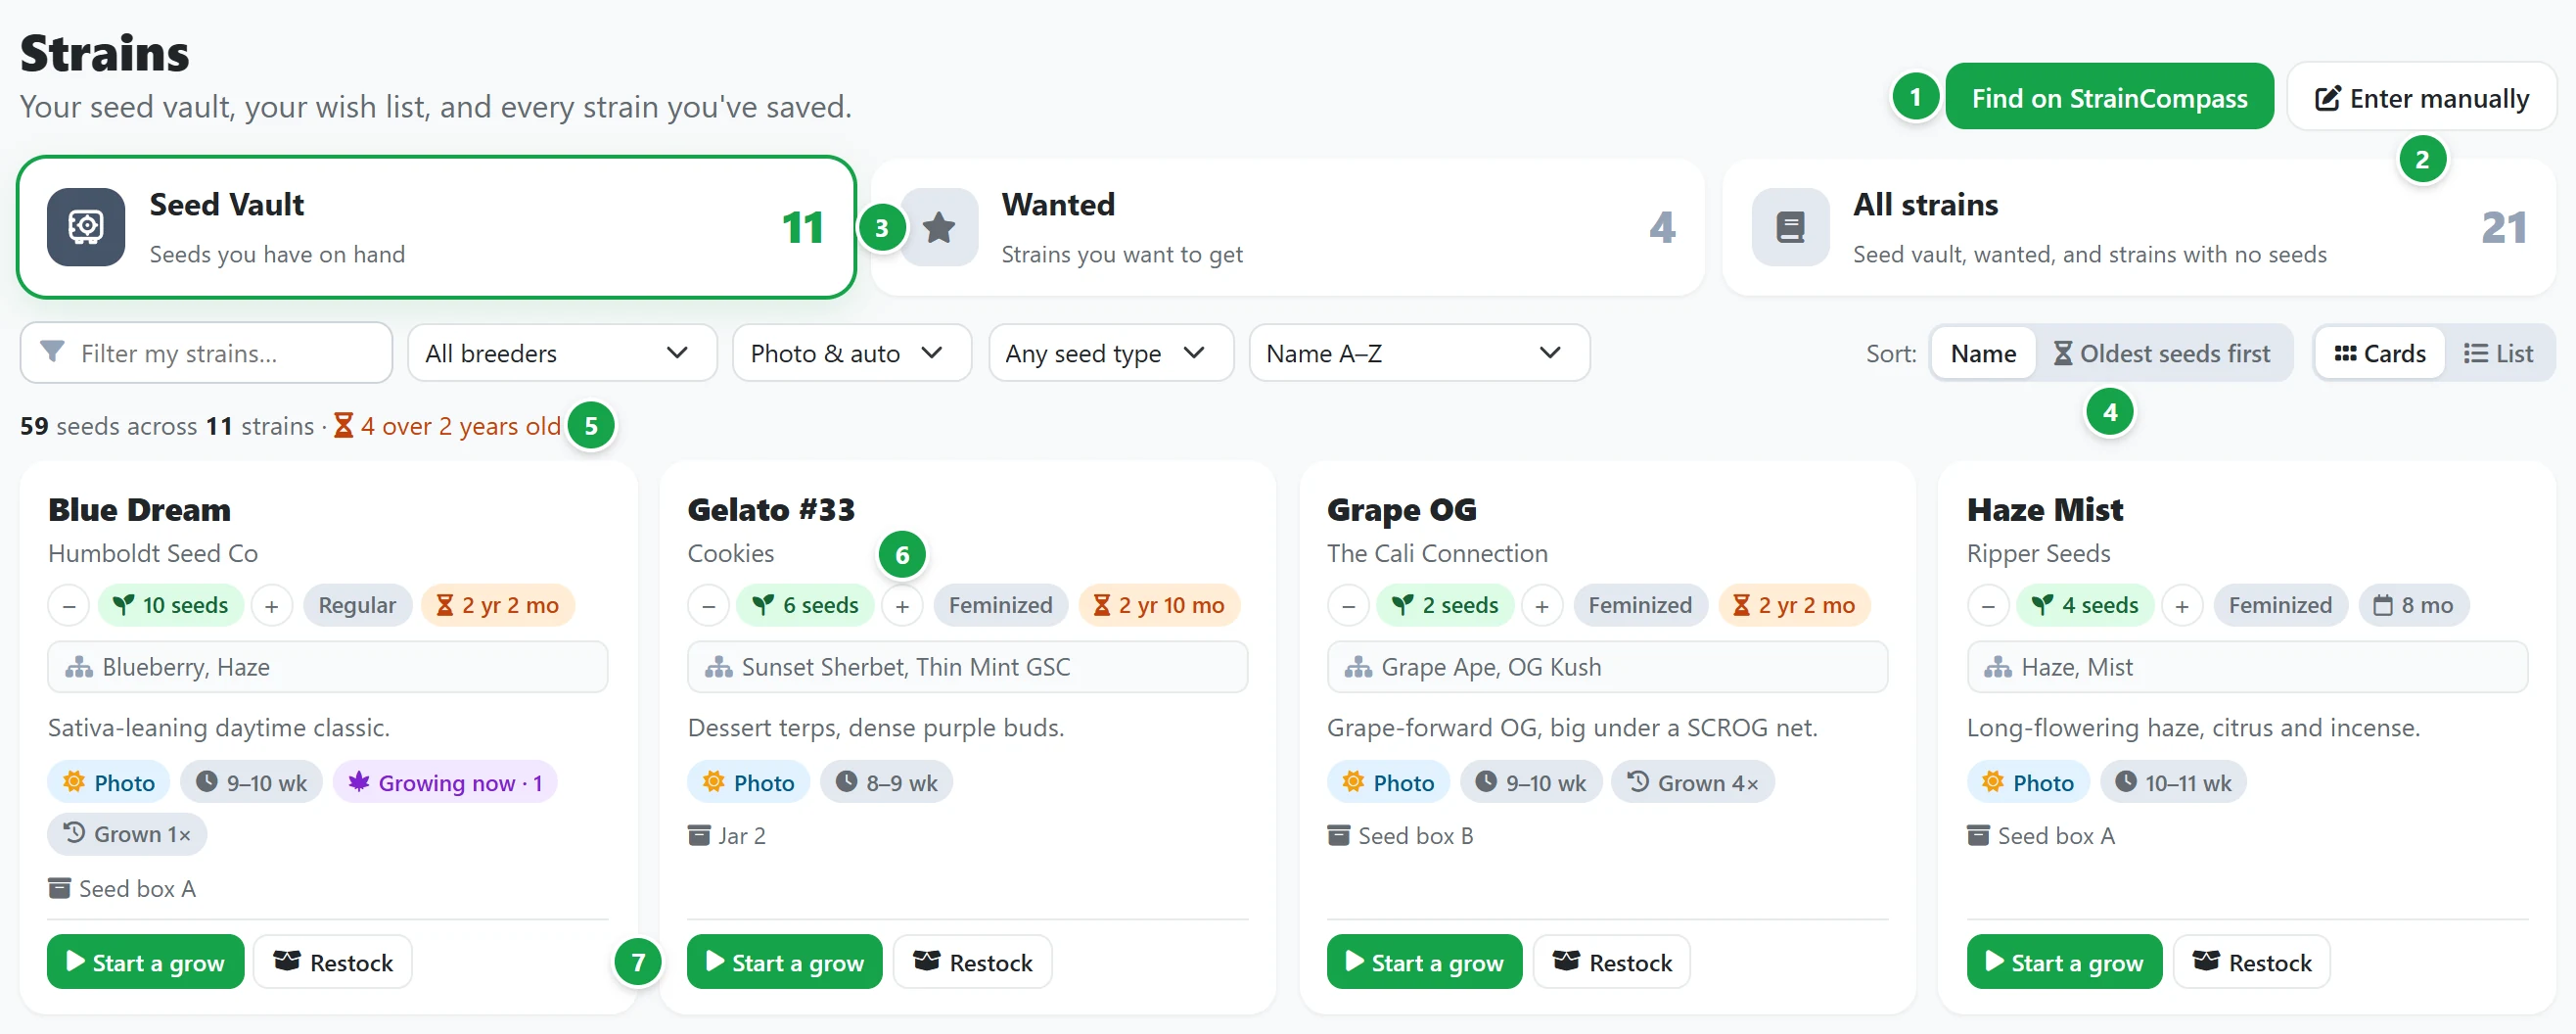The height and width of the screenshot is (1034, 2576).
Task: Increase Gelato #33 seed count with plus
Action: (902, 605)
